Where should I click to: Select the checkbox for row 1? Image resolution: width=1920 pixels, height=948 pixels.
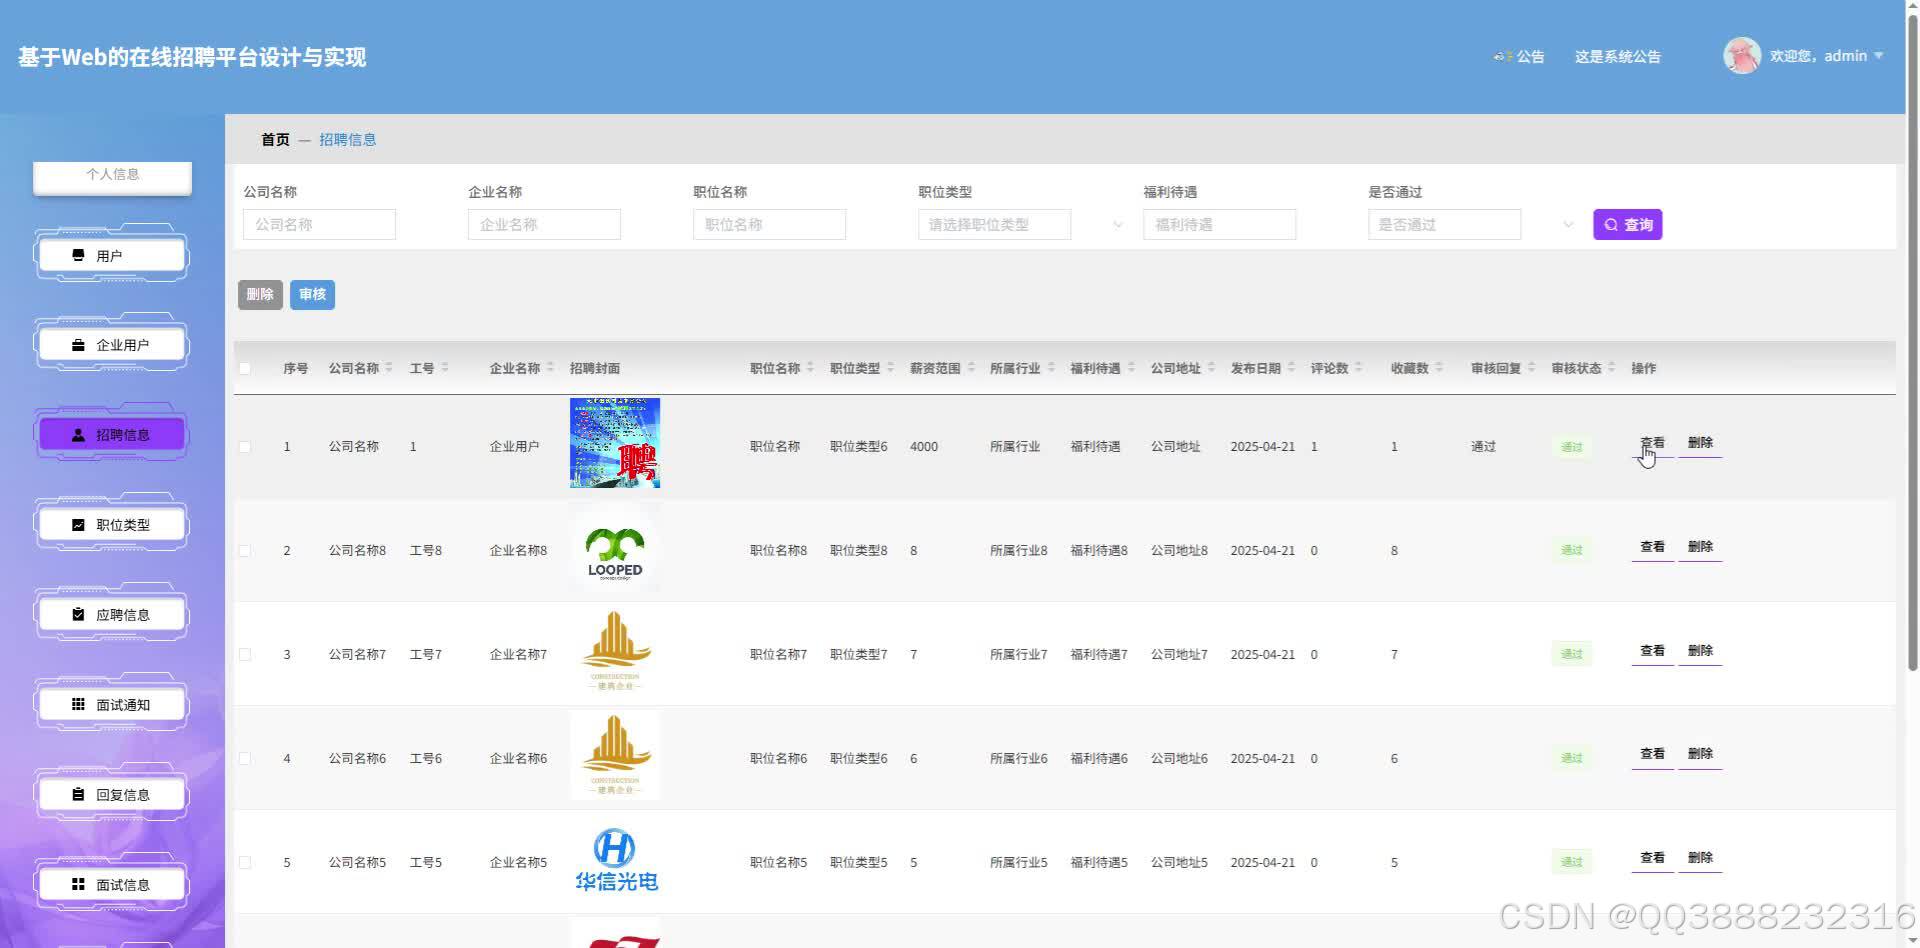click(x=245, y=447)
